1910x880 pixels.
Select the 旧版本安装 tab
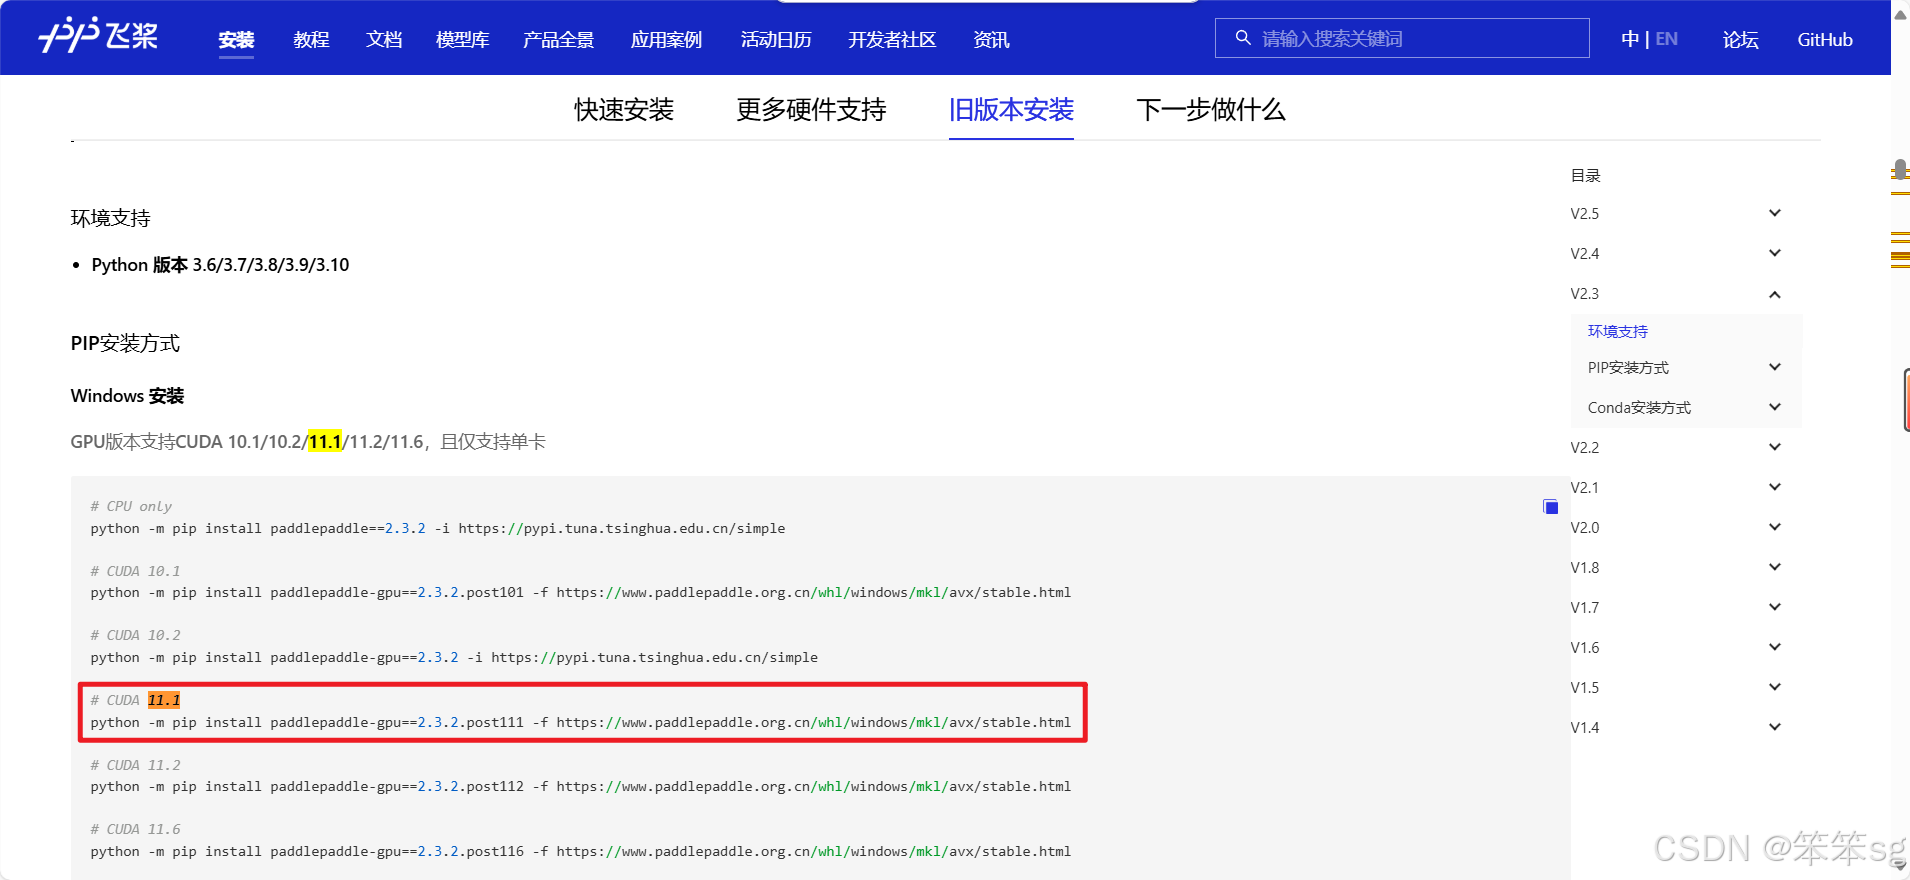tap(1011, 109)
